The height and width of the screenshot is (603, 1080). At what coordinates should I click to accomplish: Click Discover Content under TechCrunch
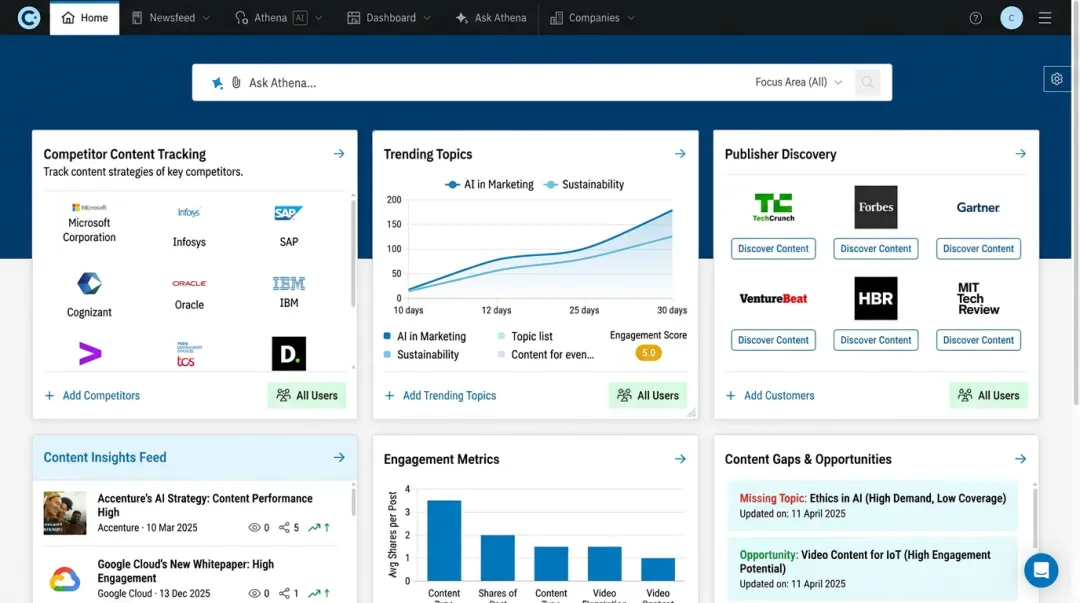tap(773, 249)
